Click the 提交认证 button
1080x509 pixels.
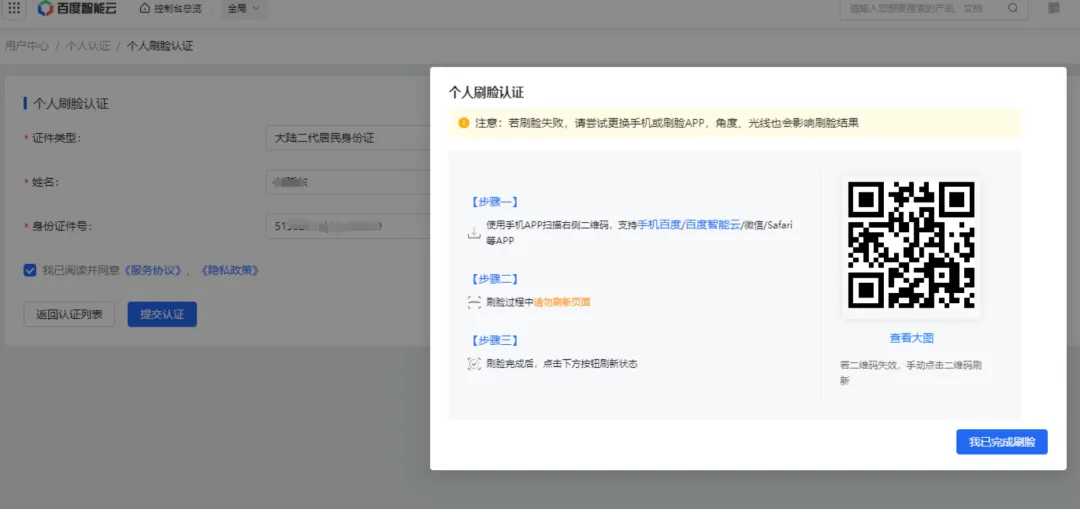coord(162,314)
